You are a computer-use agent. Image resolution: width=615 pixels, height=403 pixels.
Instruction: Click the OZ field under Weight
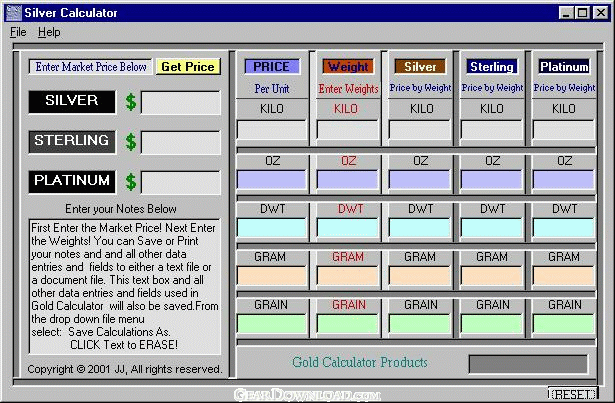348,180
